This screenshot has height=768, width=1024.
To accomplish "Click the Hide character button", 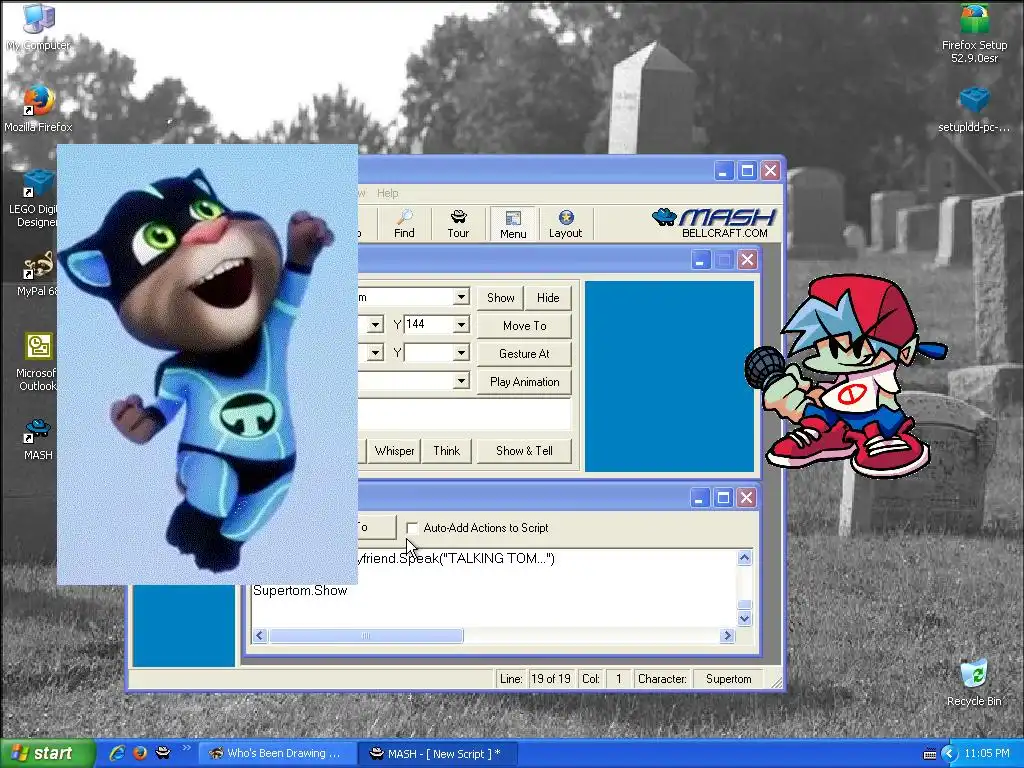I will (548, 298).
